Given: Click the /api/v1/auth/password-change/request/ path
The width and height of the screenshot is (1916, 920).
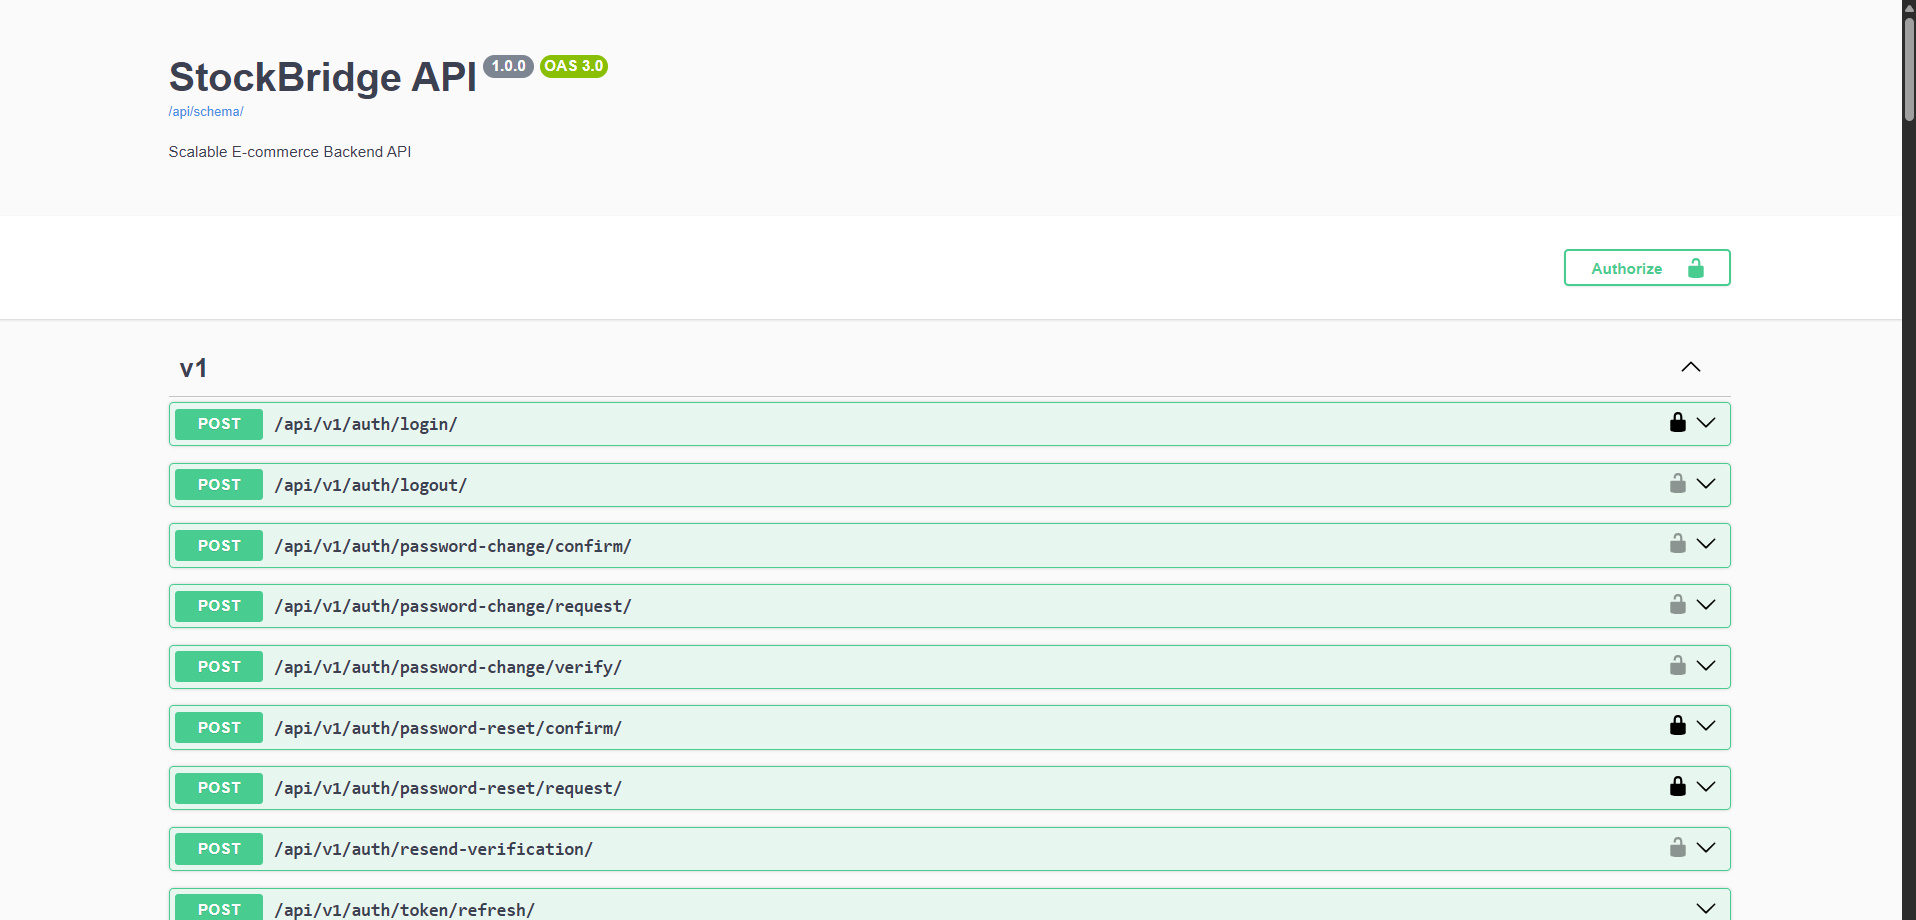Looking at the screenshot, I should tap(453, 606).
